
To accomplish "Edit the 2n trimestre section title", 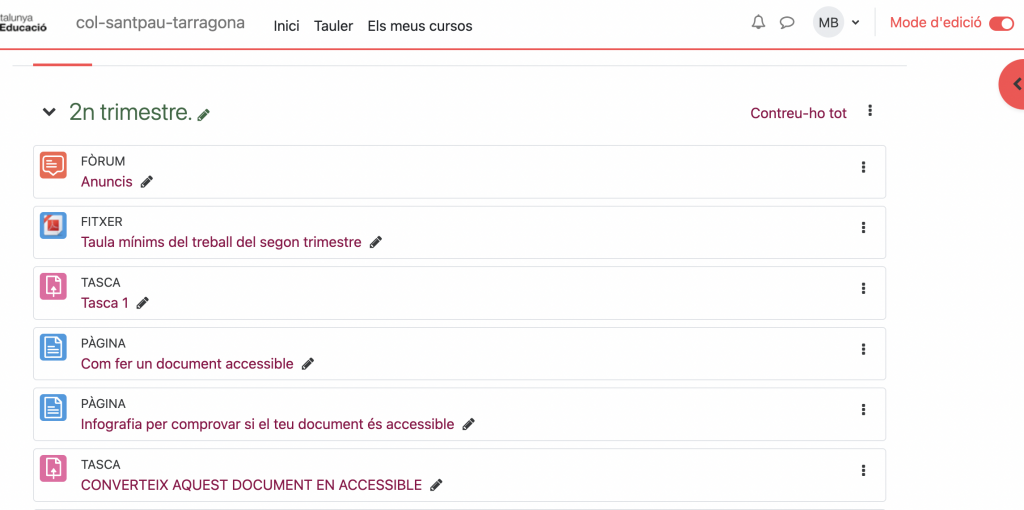I will pos(204,115).
